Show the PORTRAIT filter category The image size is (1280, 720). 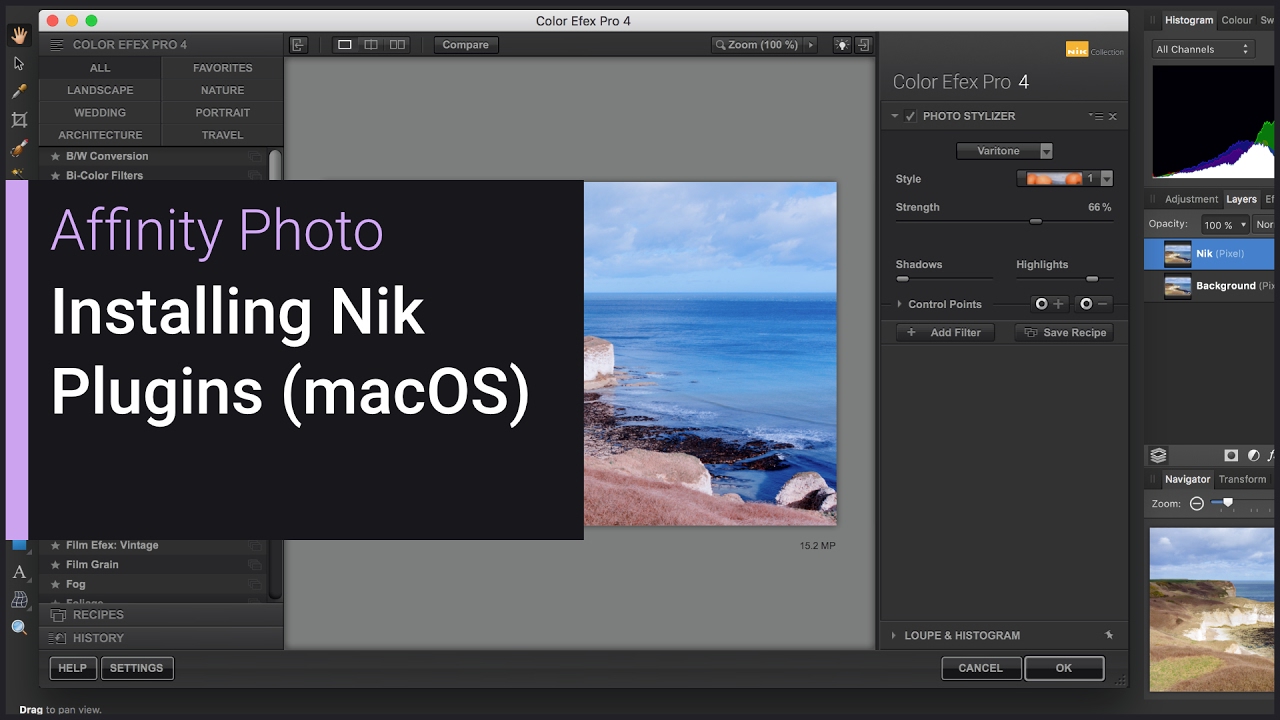[x=222, y=113]
